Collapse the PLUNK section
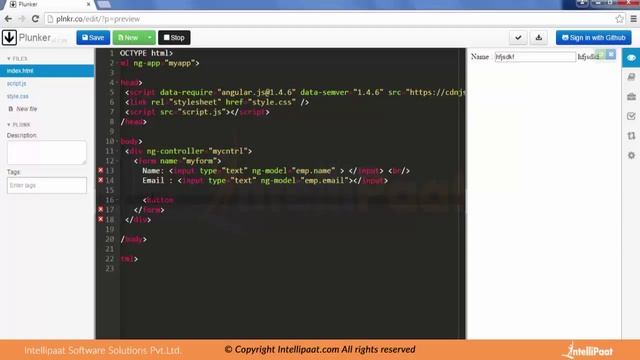 [x=18, y=124]
